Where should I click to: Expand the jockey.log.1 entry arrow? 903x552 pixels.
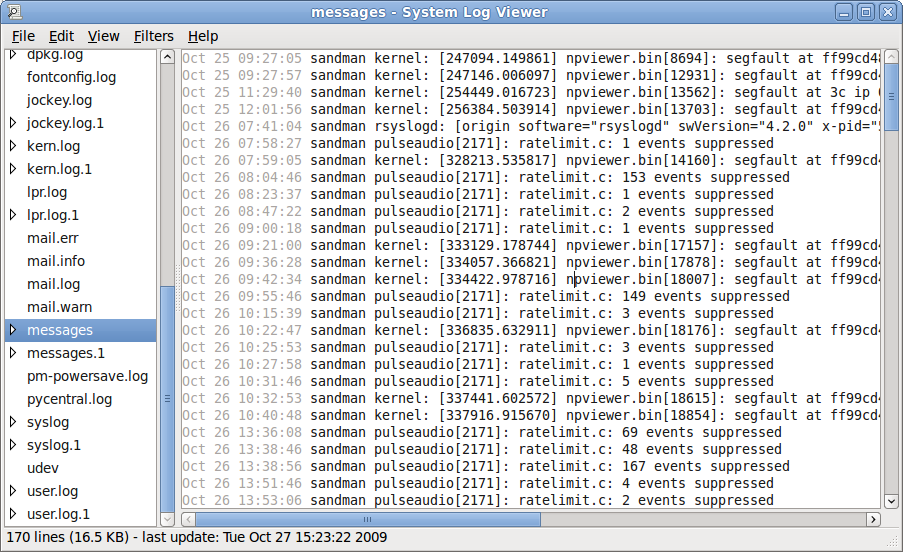tap(13, 123)
